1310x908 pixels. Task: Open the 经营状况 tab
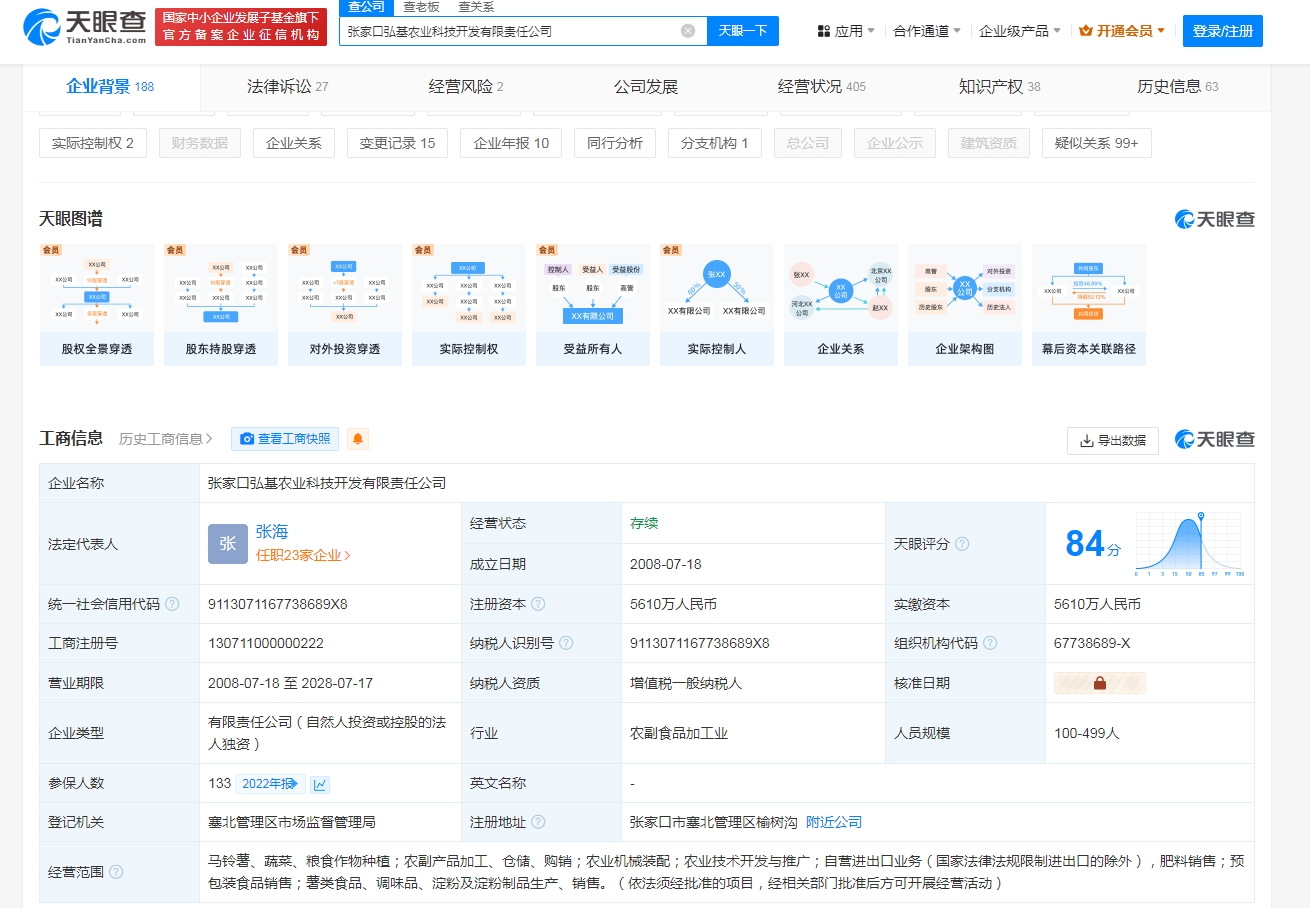[822, 87]
